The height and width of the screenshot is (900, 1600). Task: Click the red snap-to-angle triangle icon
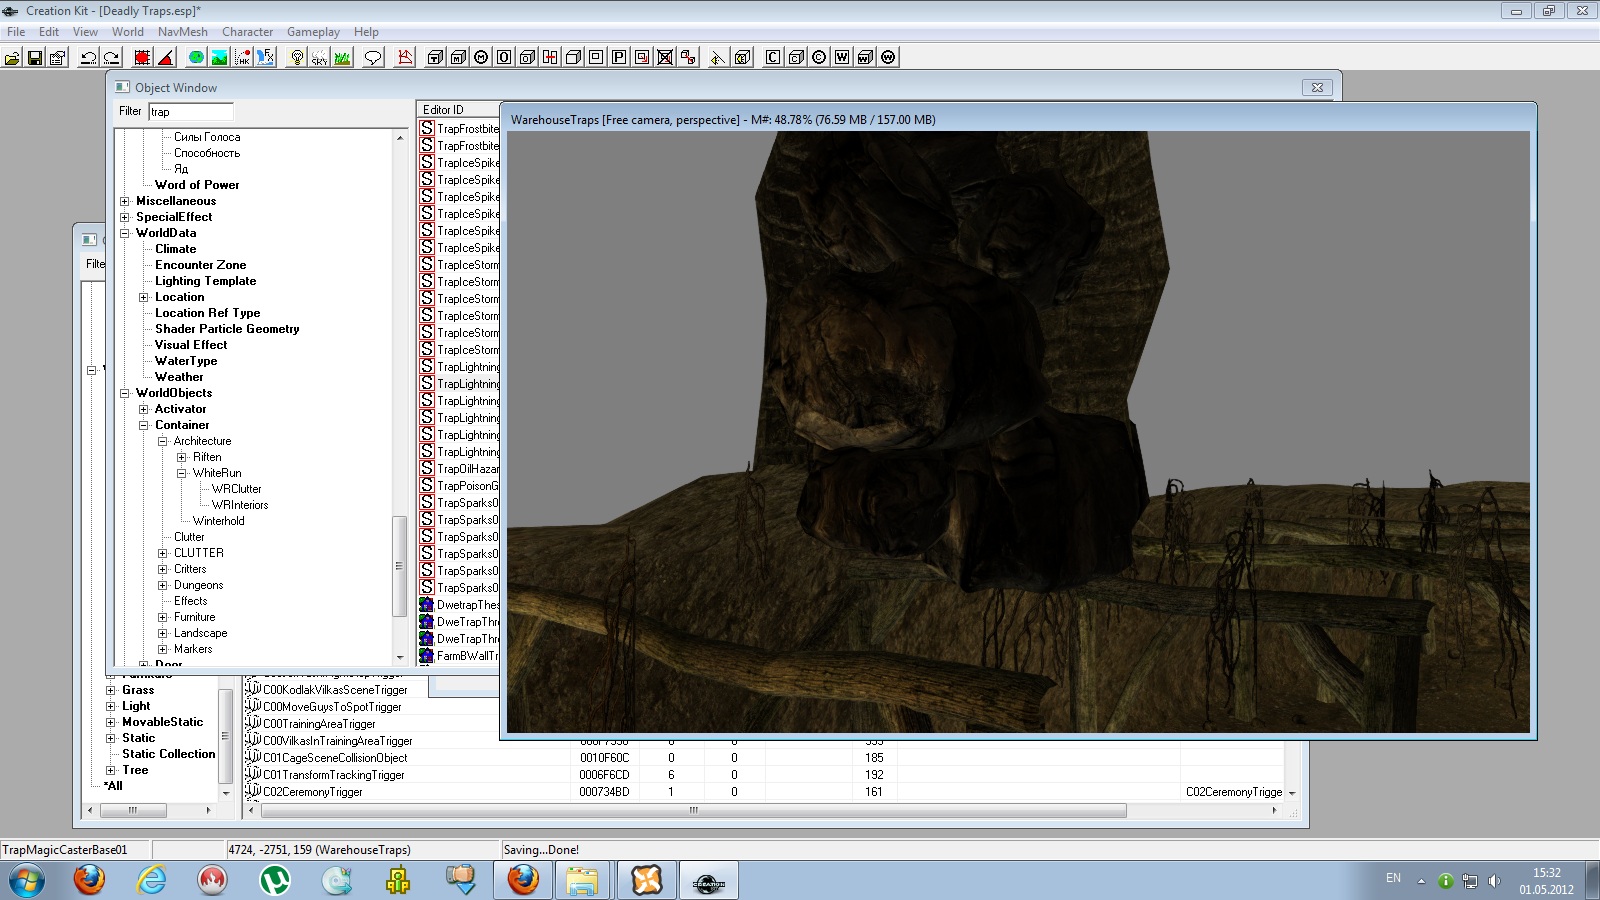point(166,57)
